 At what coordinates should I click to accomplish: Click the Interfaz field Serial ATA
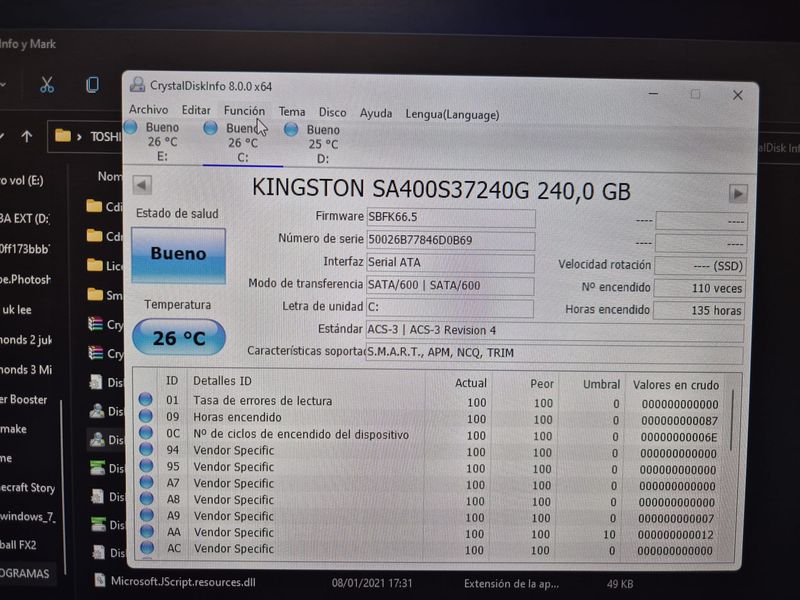(451, 263)
